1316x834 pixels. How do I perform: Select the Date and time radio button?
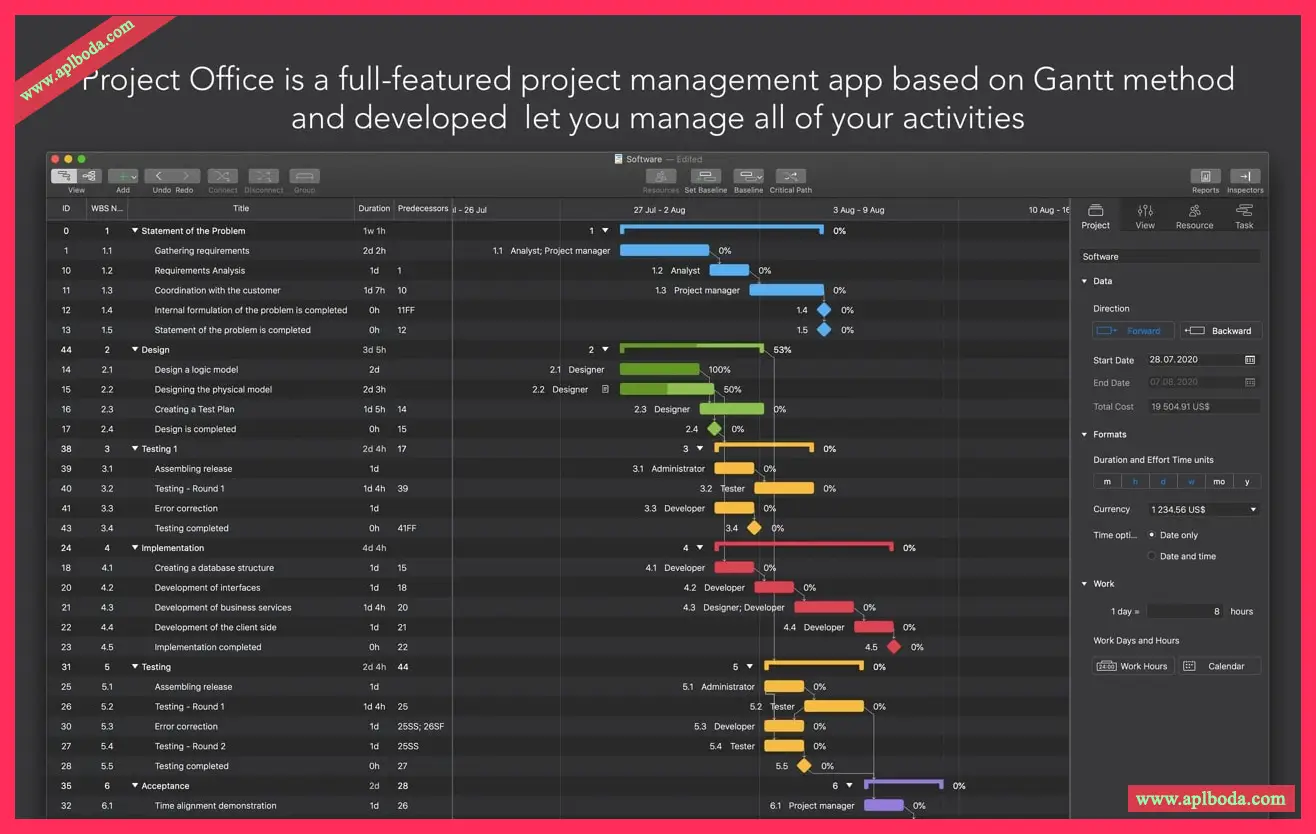tap(1152, 556)
